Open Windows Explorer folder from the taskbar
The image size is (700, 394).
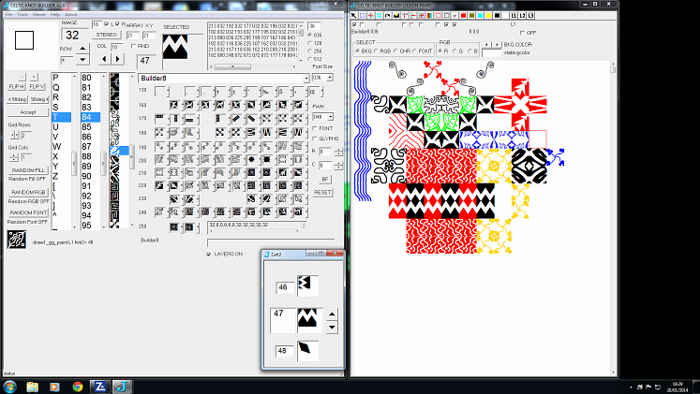coord(32,387)
